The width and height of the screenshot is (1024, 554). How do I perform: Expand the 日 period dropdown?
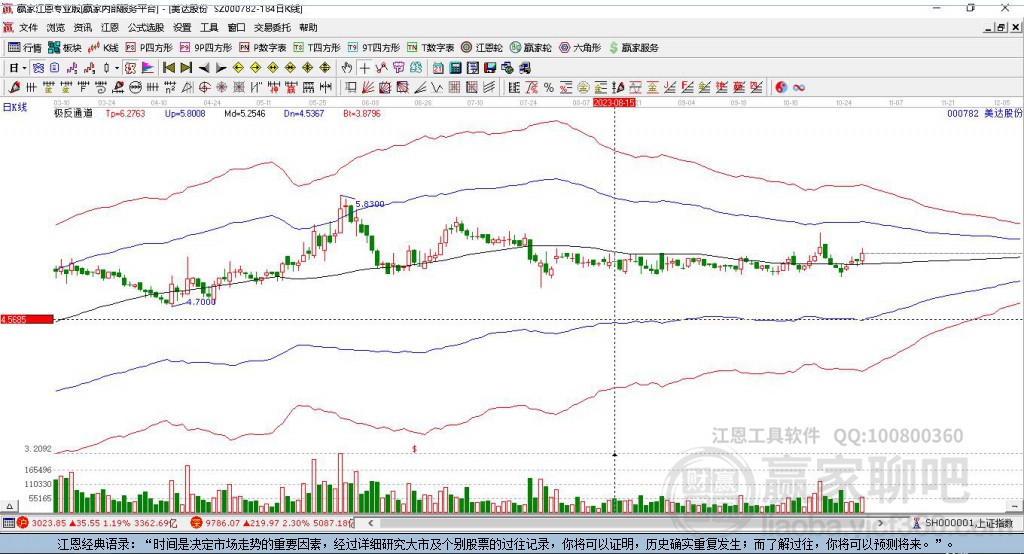pyautogui.click(x=24, y=68)
